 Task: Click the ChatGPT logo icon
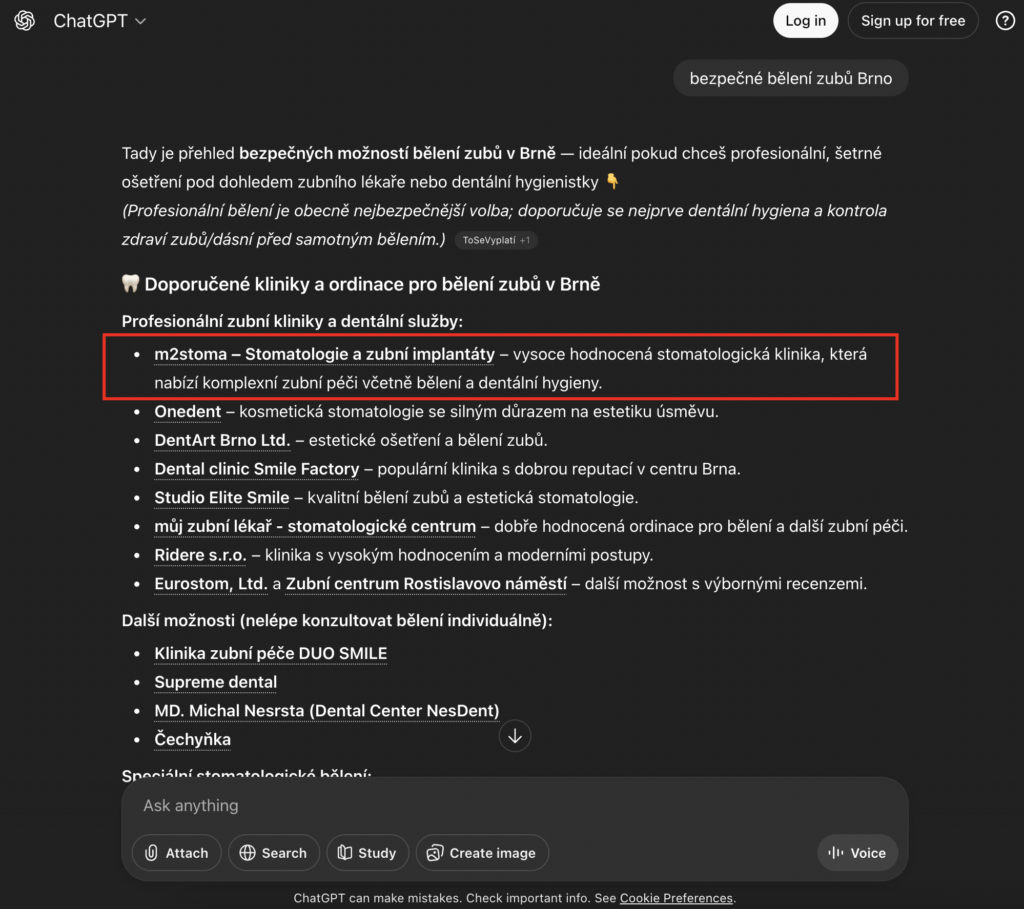pos(24,20)
